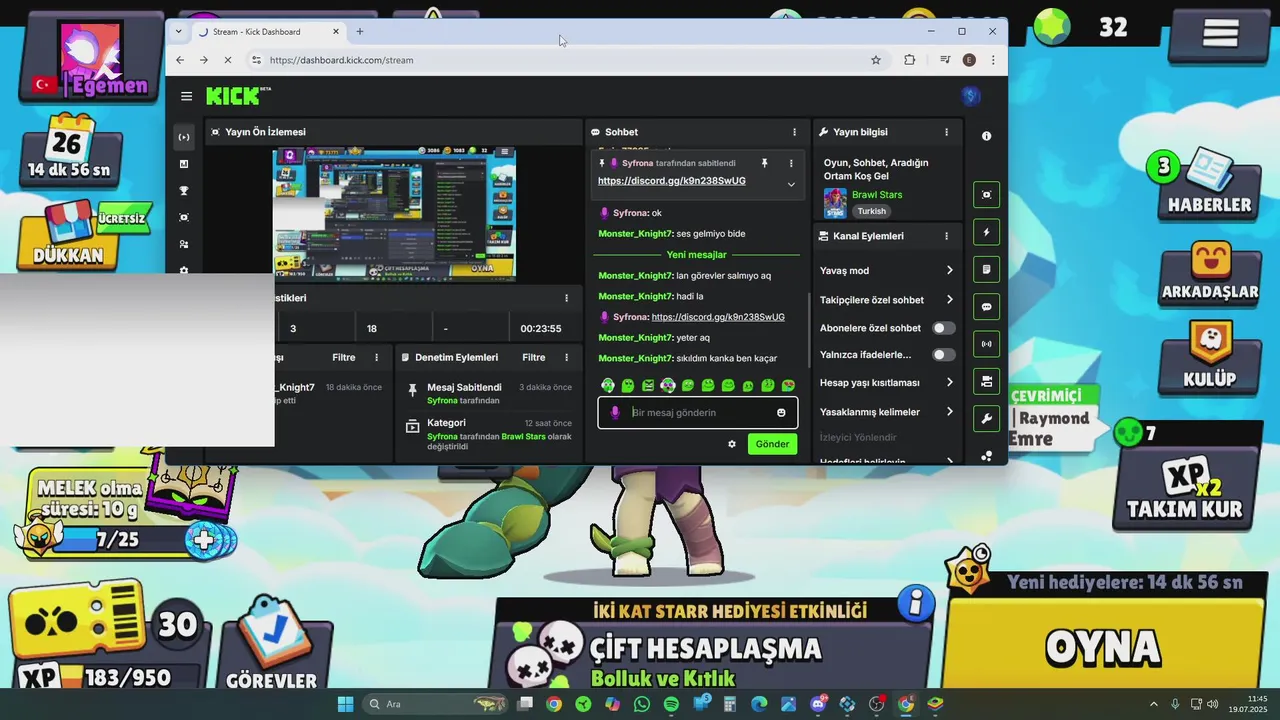The height and width of the screenshot is (720, 1280).
Task: Unpin the pinned message via pin icon
Action: coord(764,163)
